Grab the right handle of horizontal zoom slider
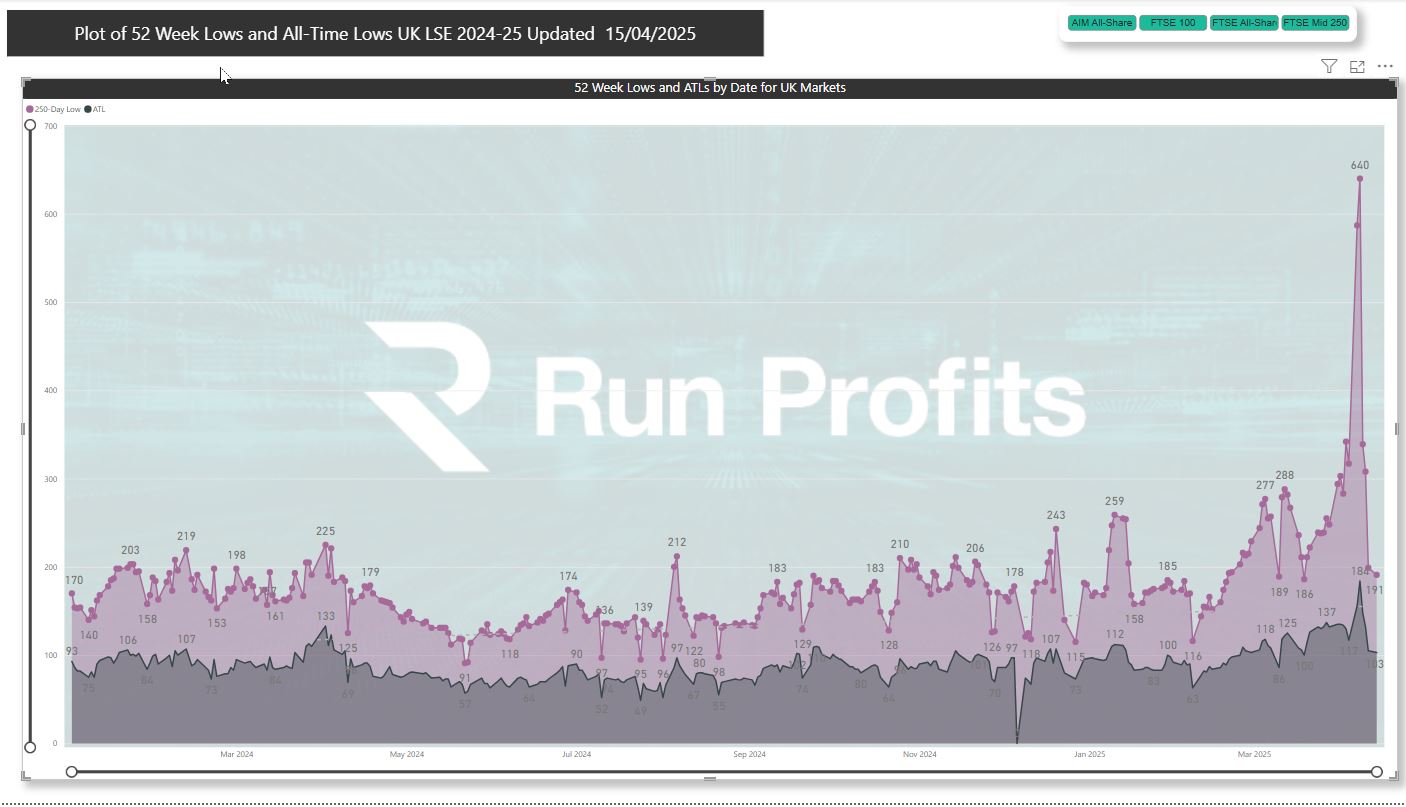The height and width of the screenshot is (807, 1406). [x=1377, y=772]
